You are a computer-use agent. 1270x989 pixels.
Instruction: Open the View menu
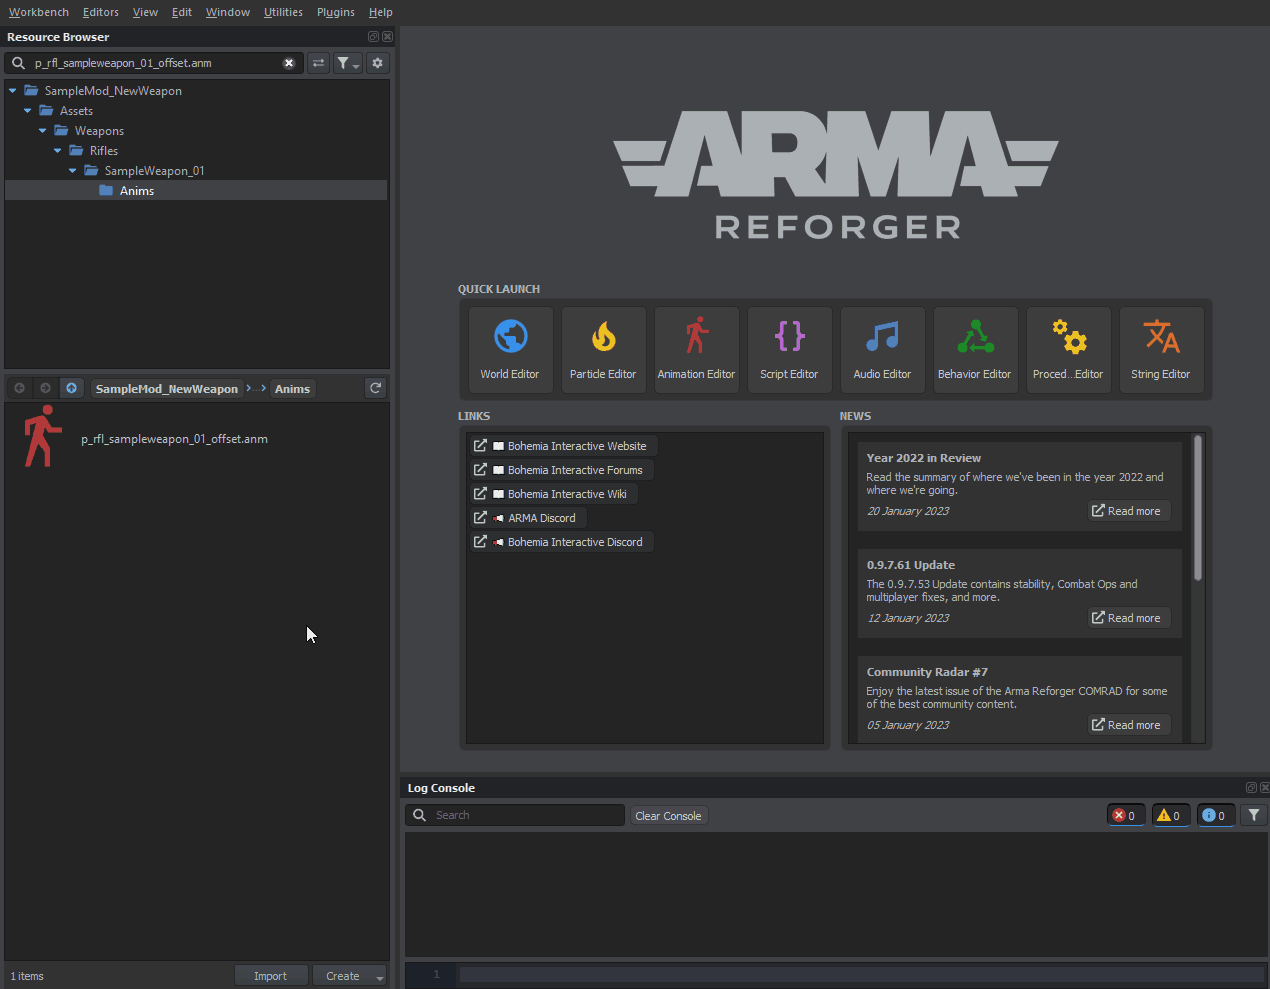click(145, 12)
